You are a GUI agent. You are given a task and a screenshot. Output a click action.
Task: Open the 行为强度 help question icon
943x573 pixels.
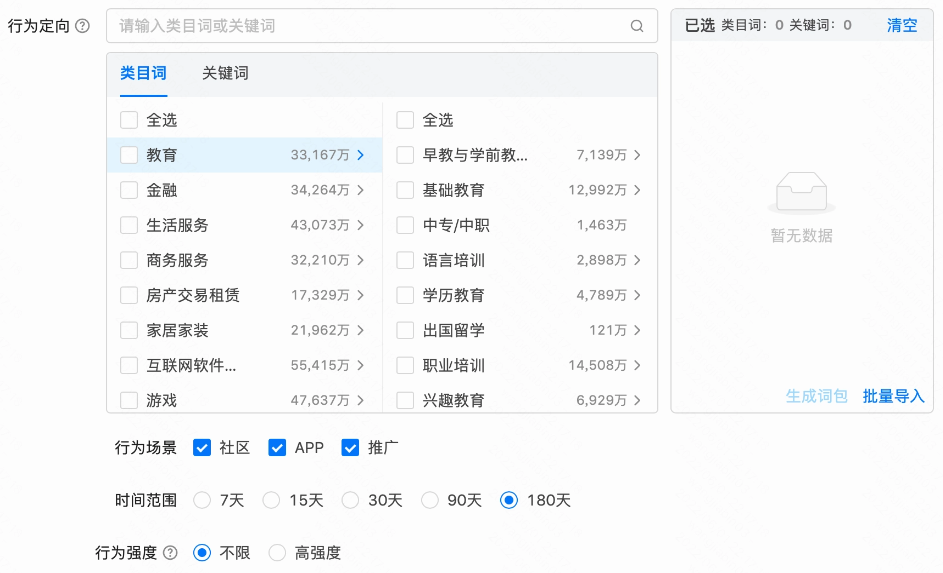coord(170,553)
